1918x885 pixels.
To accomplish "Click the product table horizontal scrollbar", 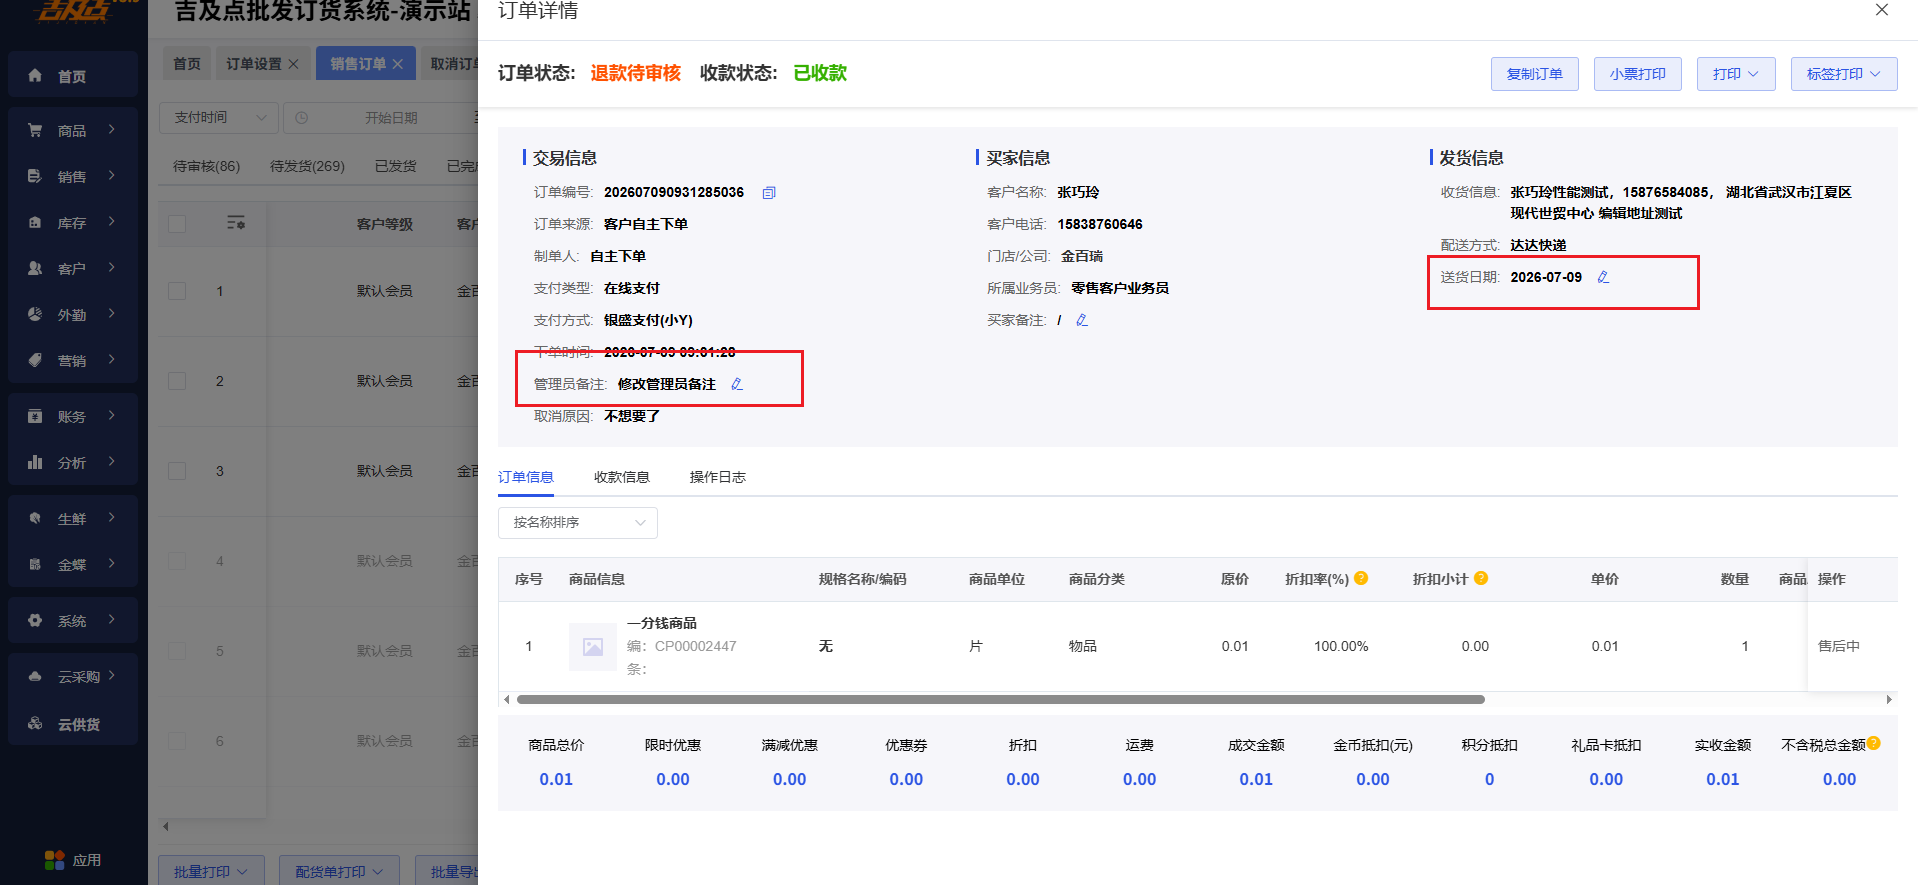I will [1000, 700].
